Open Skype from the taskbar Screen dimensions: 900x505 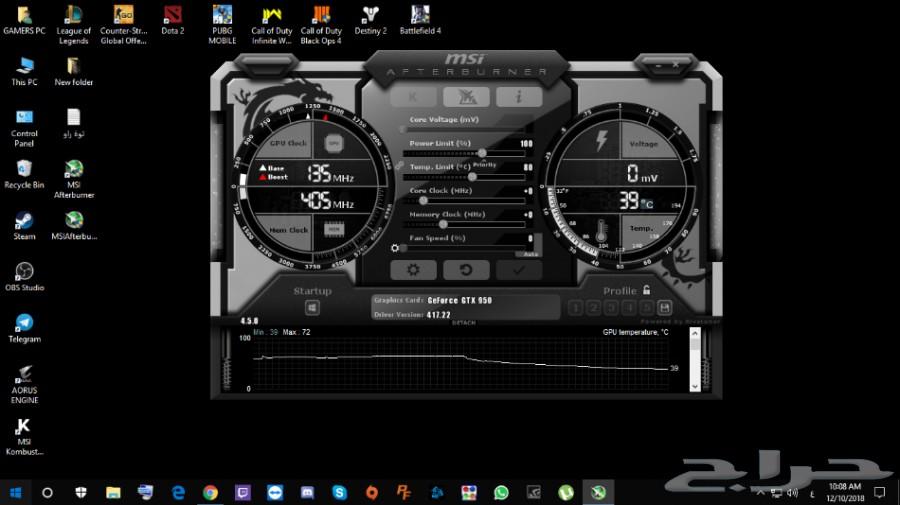(x=339, y=492)
